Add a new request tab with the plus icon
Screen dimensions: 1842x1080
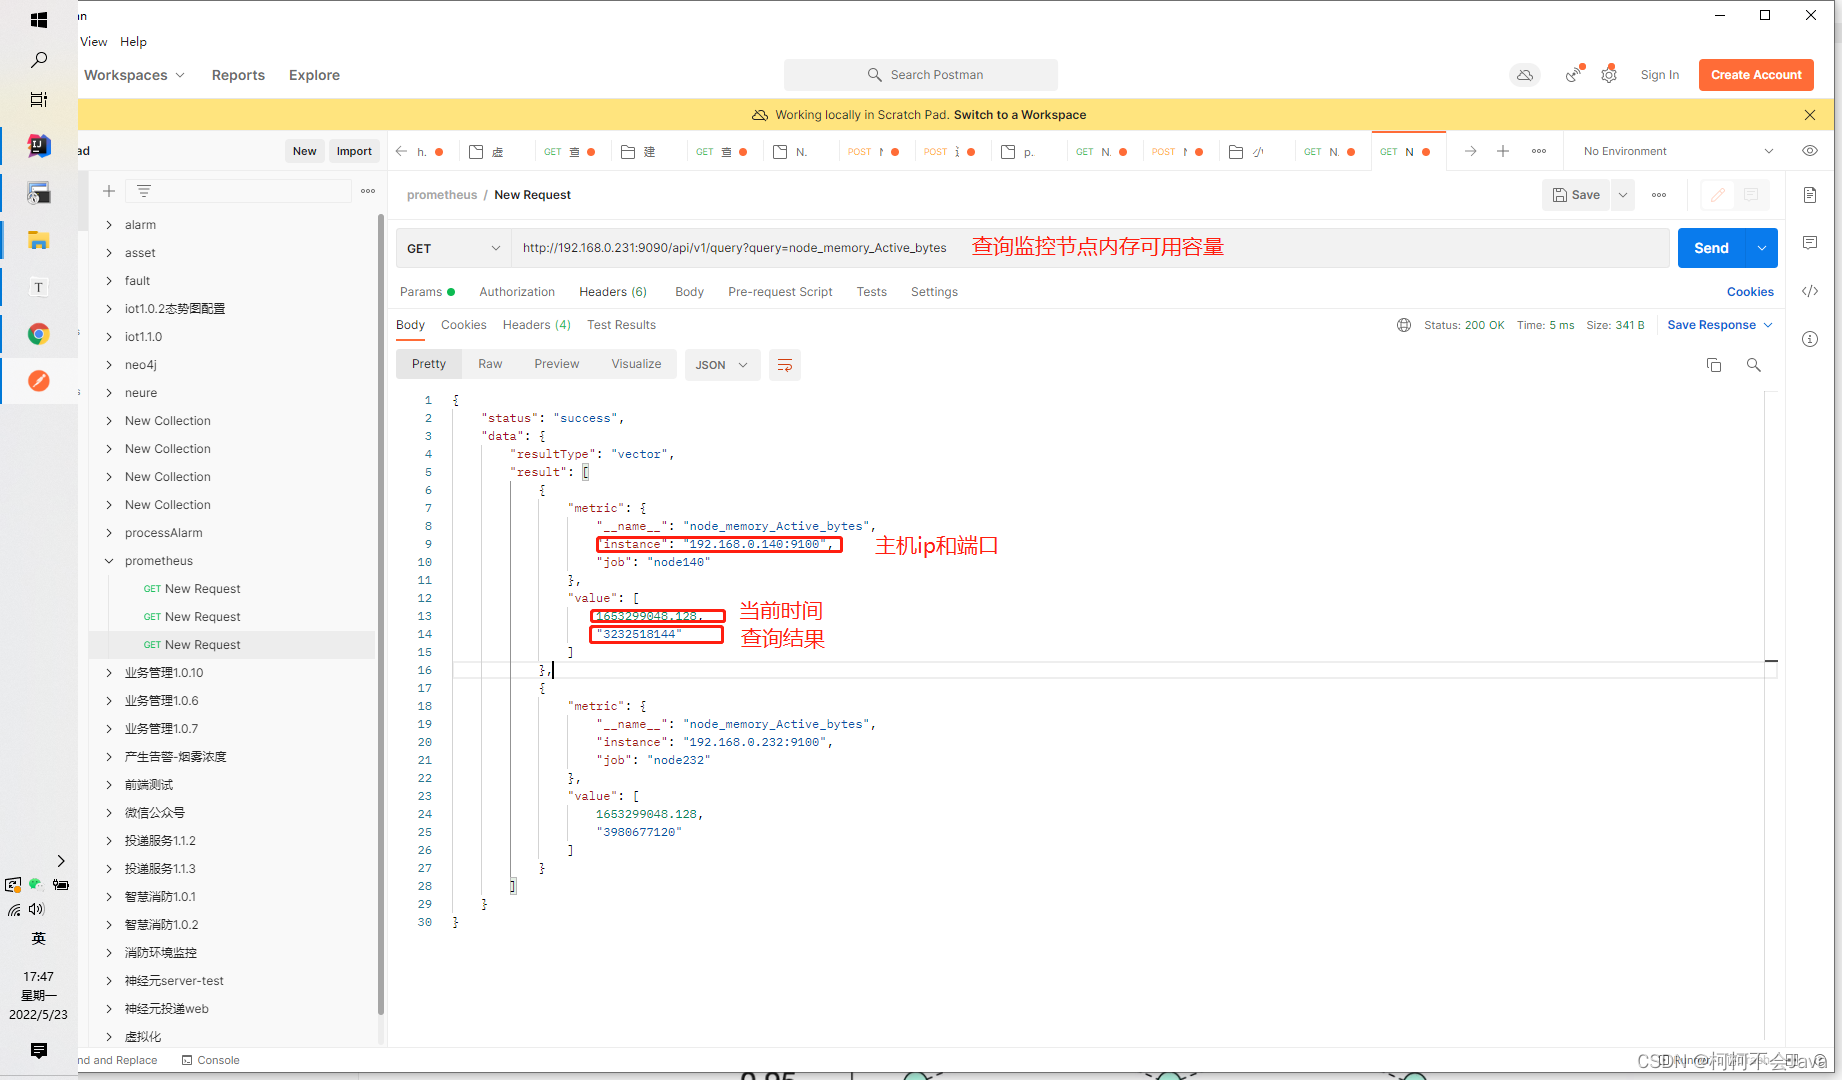tap(1502, 151)
